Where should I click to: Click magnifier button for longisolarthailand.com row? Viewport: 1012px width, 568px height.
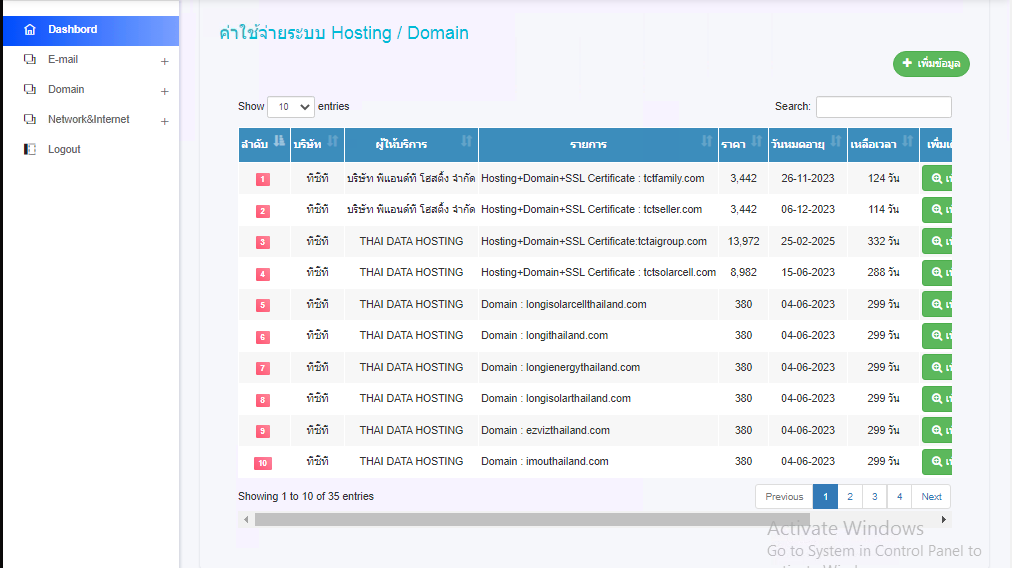tap(937, 398)
